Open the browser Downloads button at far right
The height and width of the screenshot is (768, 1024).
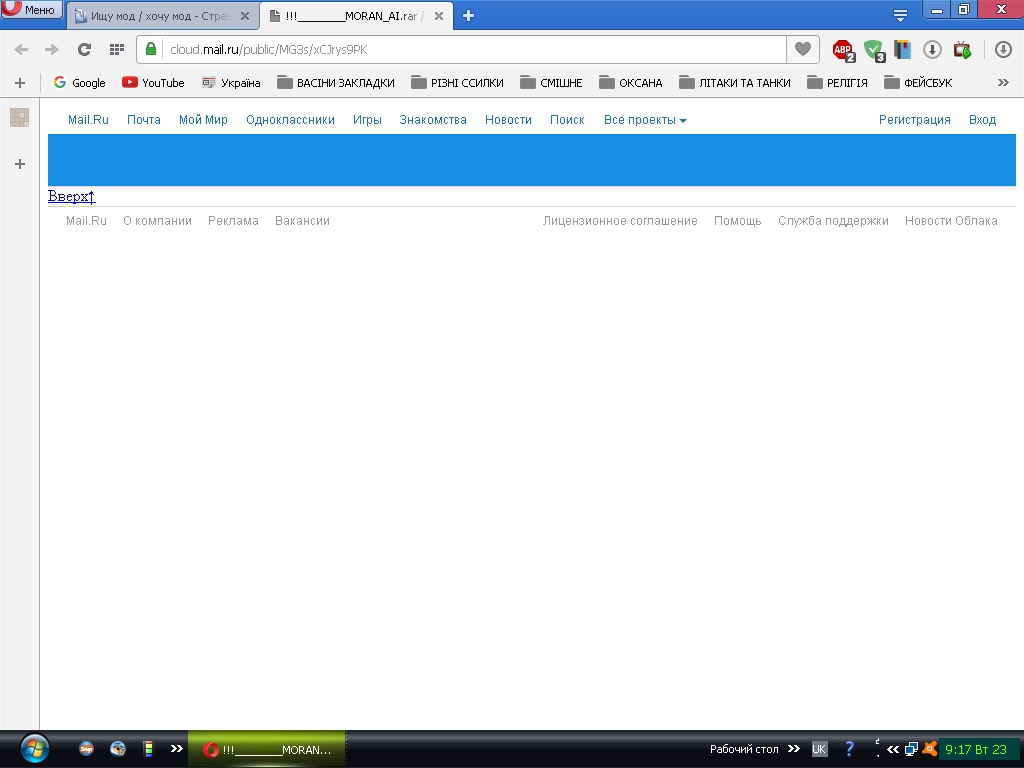(1003, 50)
